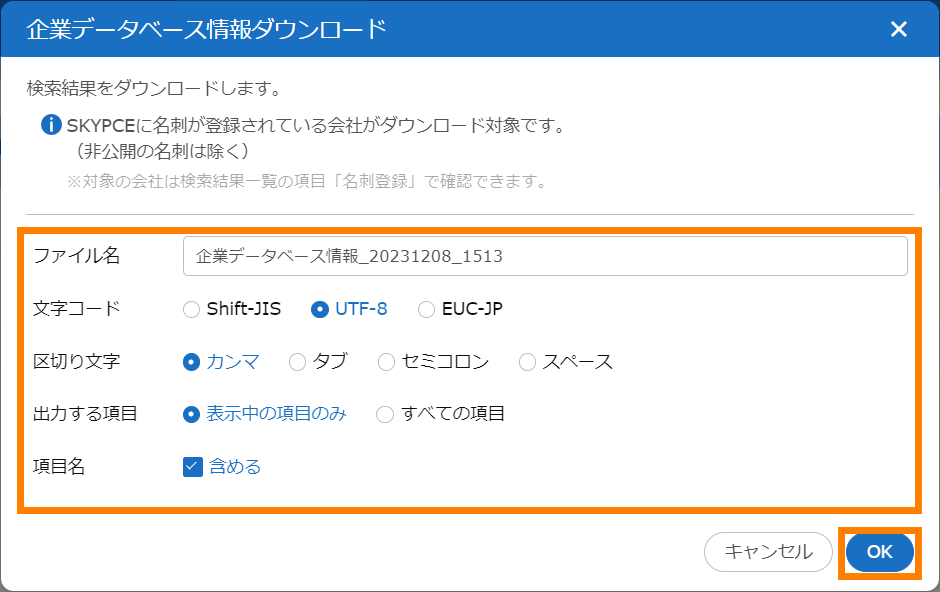The width and height of the screenshot is (940, 592).
Task: Click the 項目名 row label
Action: (59, 467)
